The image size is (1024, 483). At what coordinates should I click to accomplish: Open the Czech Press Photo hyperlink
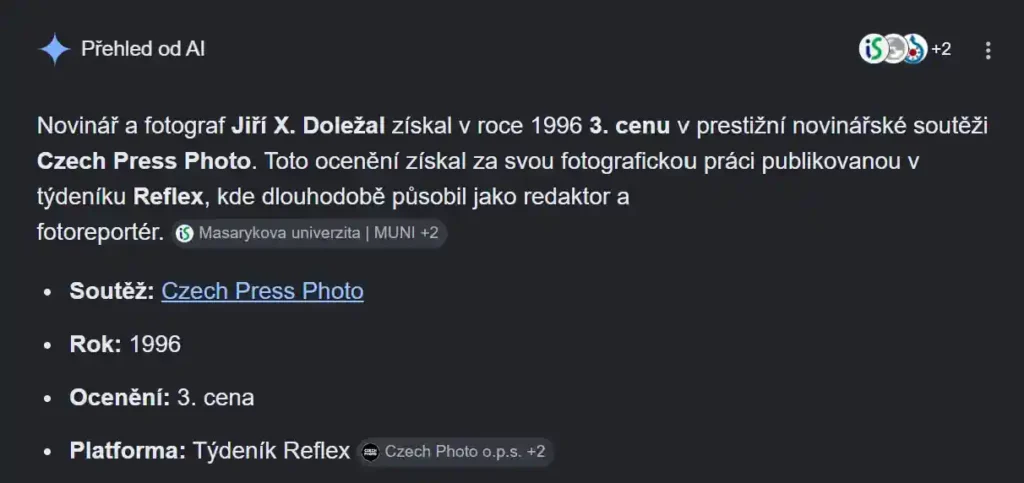tap(263, 291)
